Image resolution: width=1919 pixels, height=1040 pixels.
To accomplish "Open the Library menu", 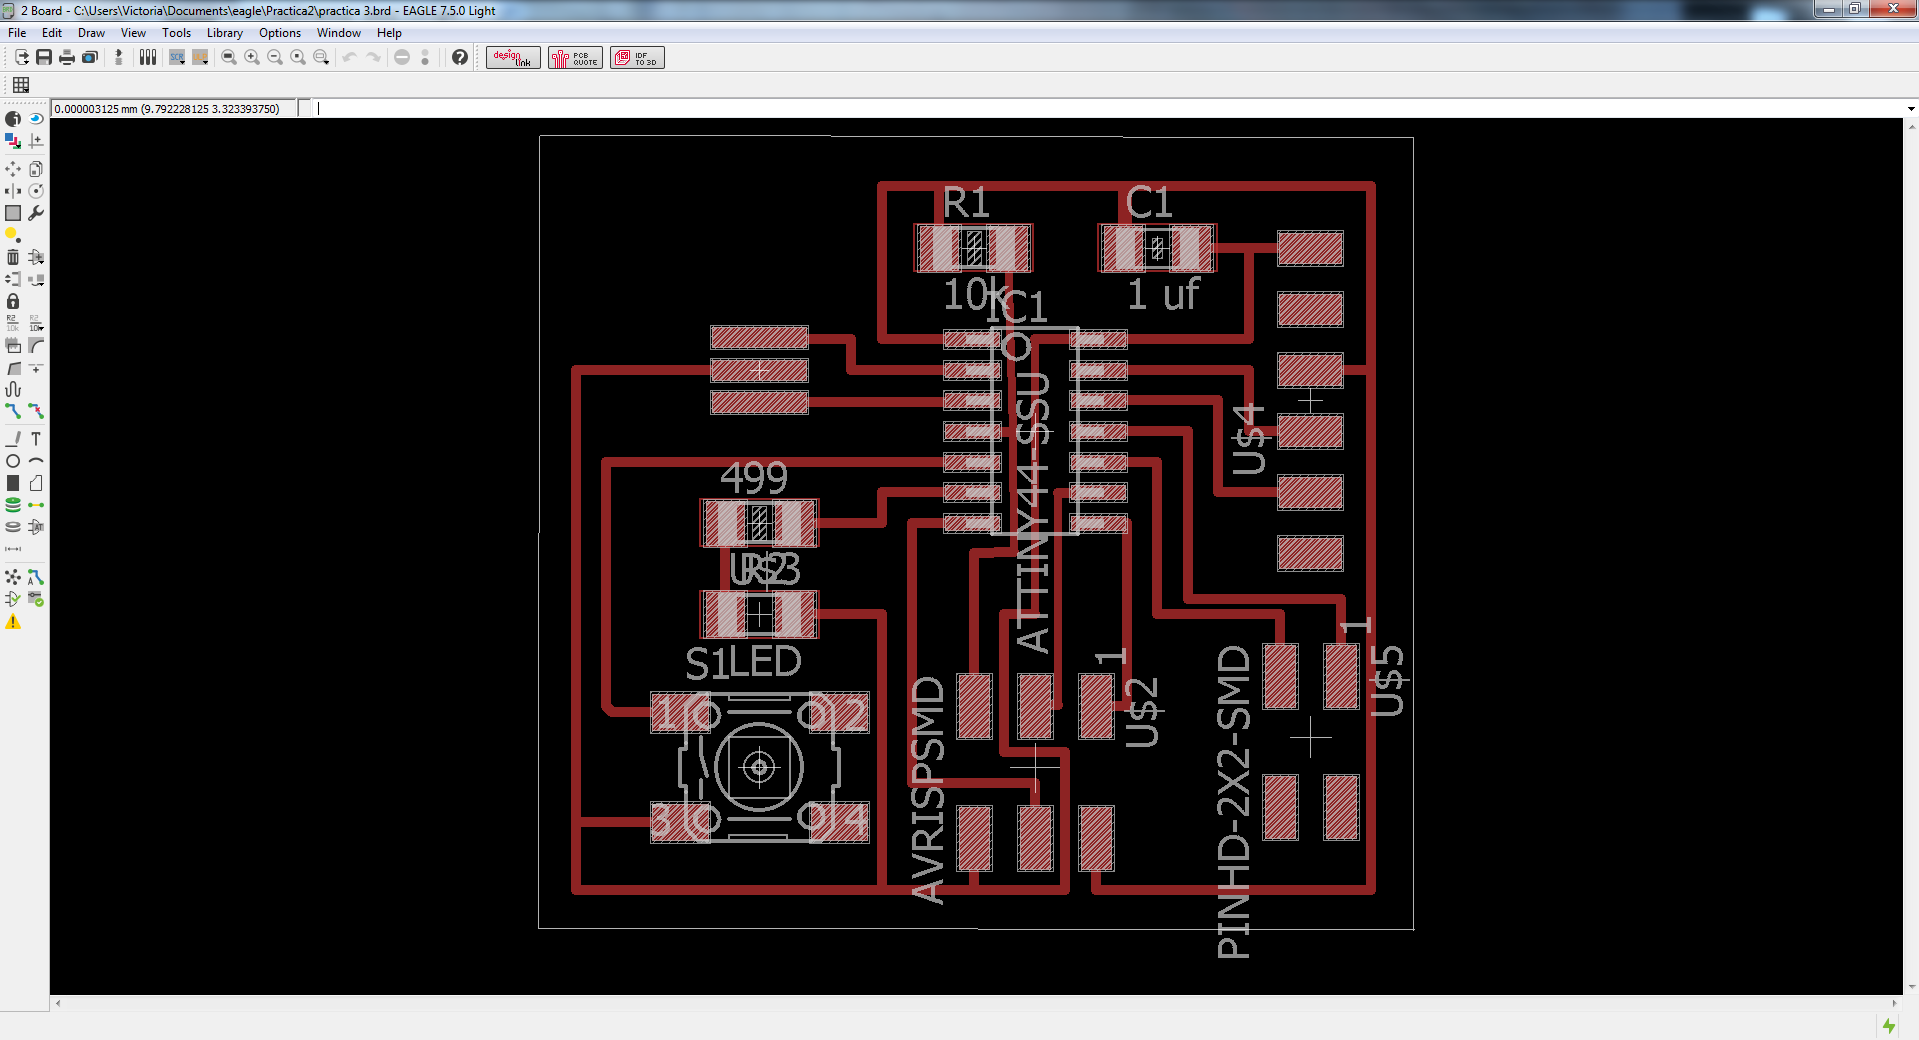I will pyautogui.click(x=225, y=33).
